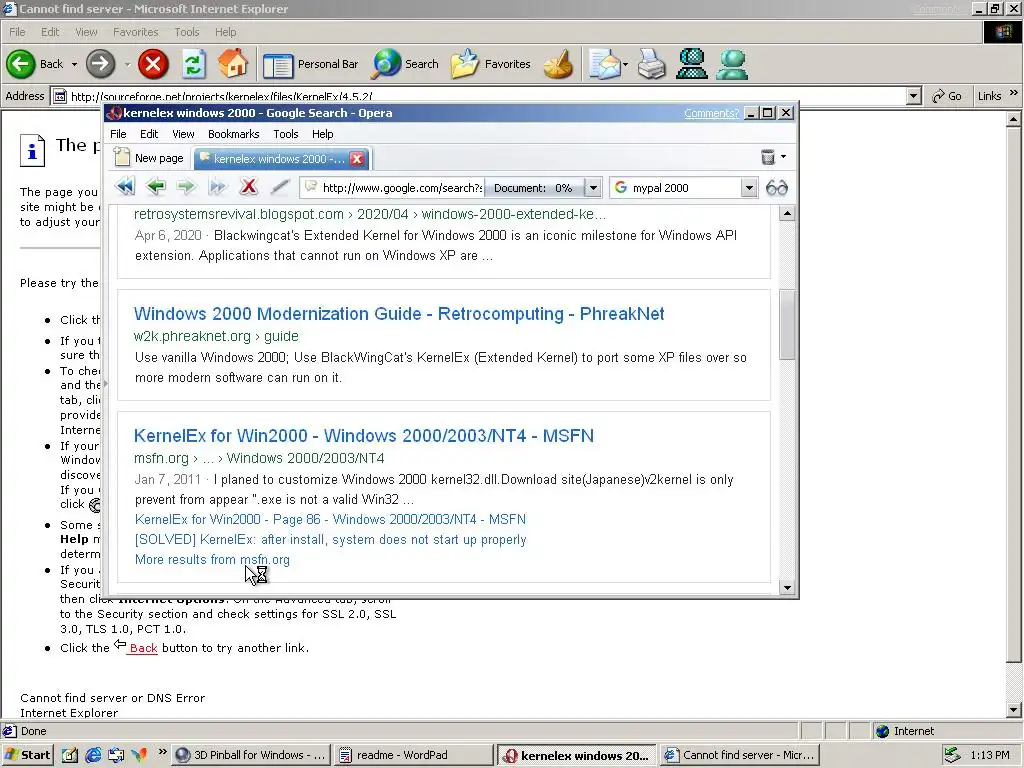Click More results from msfn.org
The height and width of the screenshot is (768, 1024).
click(212, 560)
